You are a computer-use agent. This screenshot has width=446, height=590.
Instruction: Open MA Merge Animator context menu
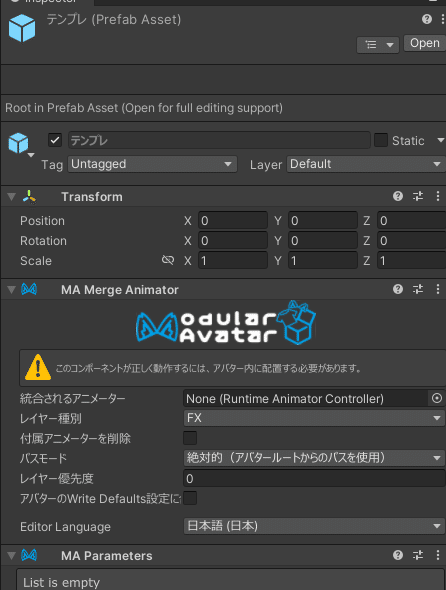click(x=438, y=289)
